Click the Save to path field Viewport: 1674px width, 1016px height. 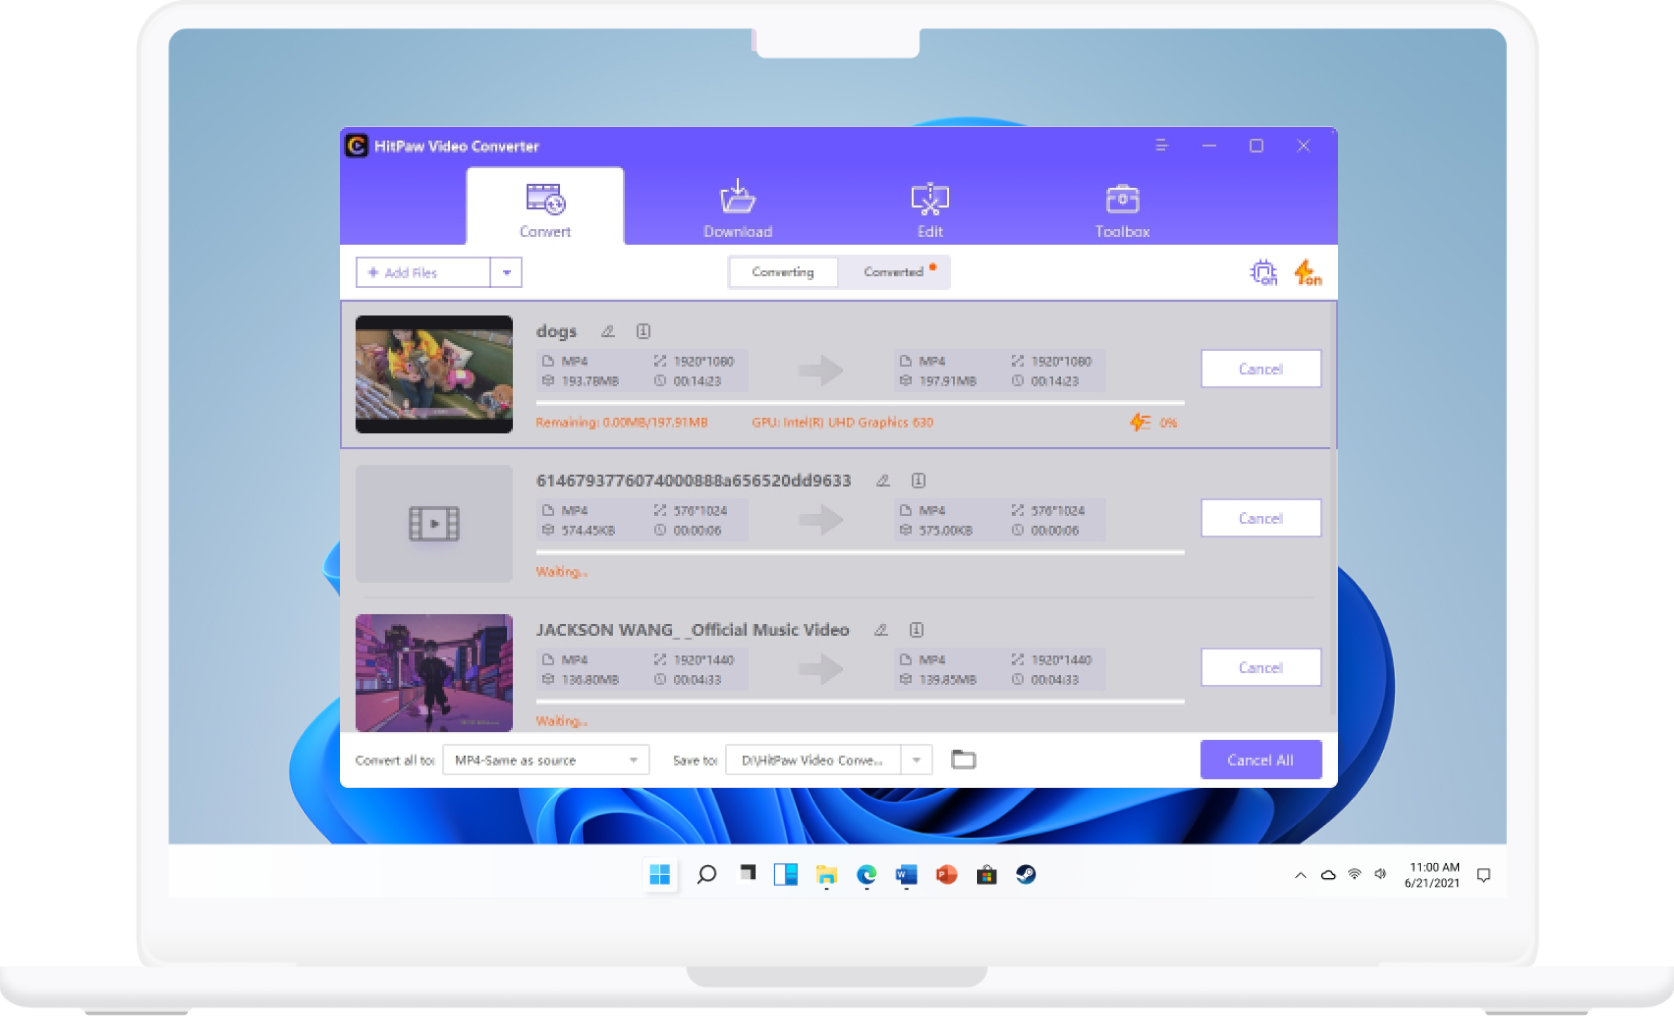point(813,760)
